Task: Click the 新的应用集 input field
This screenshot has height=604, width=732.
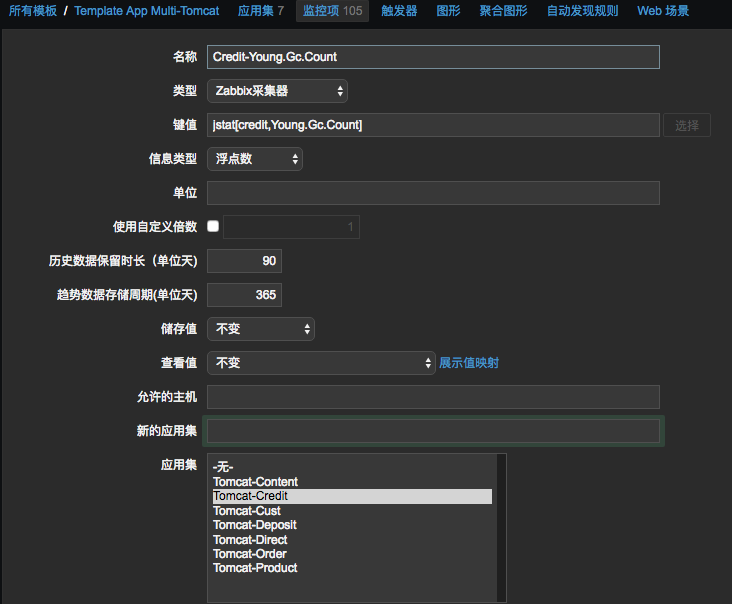Action: click(433, 431)
